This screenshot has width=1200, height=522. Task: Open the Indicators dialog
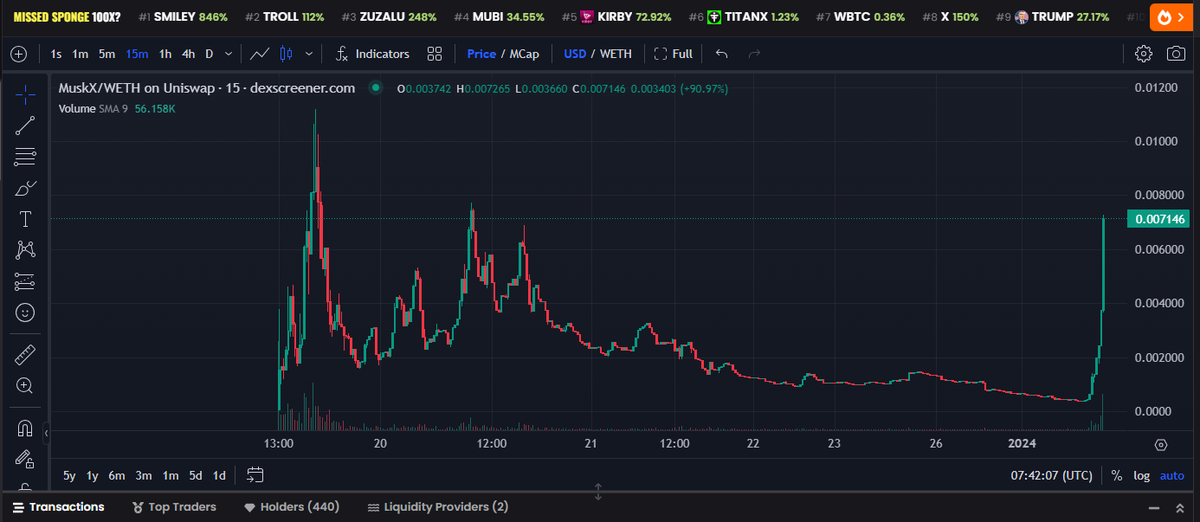pyautogui.click(x=372, y=54)
